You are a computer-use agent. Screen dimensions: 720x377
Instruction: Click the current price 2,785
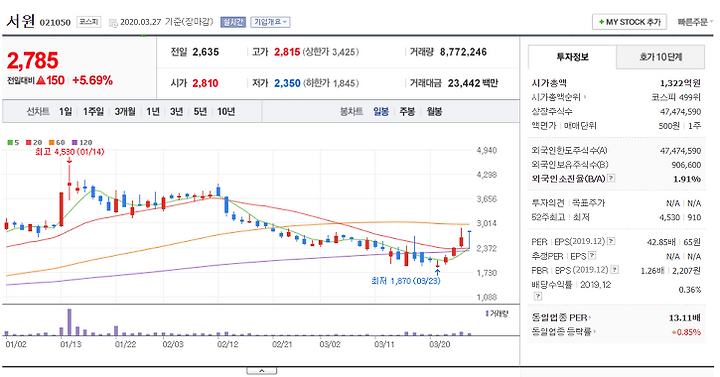click(x=33, y=61)
